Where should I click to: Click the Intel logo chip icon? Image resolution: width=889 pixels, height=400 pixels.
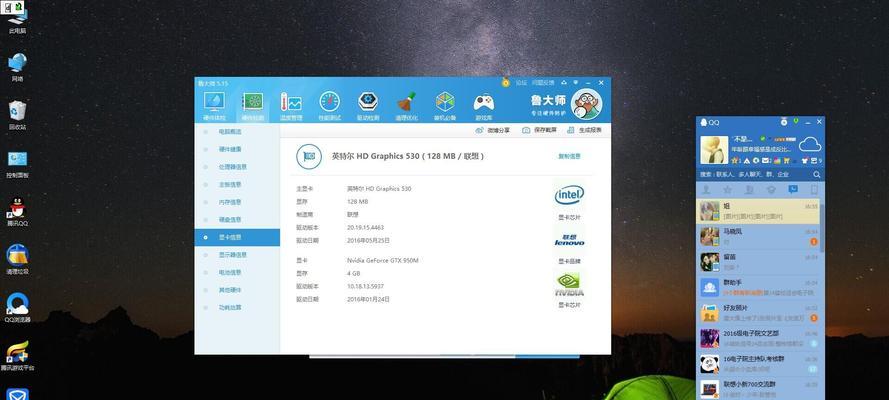(569, 196)
